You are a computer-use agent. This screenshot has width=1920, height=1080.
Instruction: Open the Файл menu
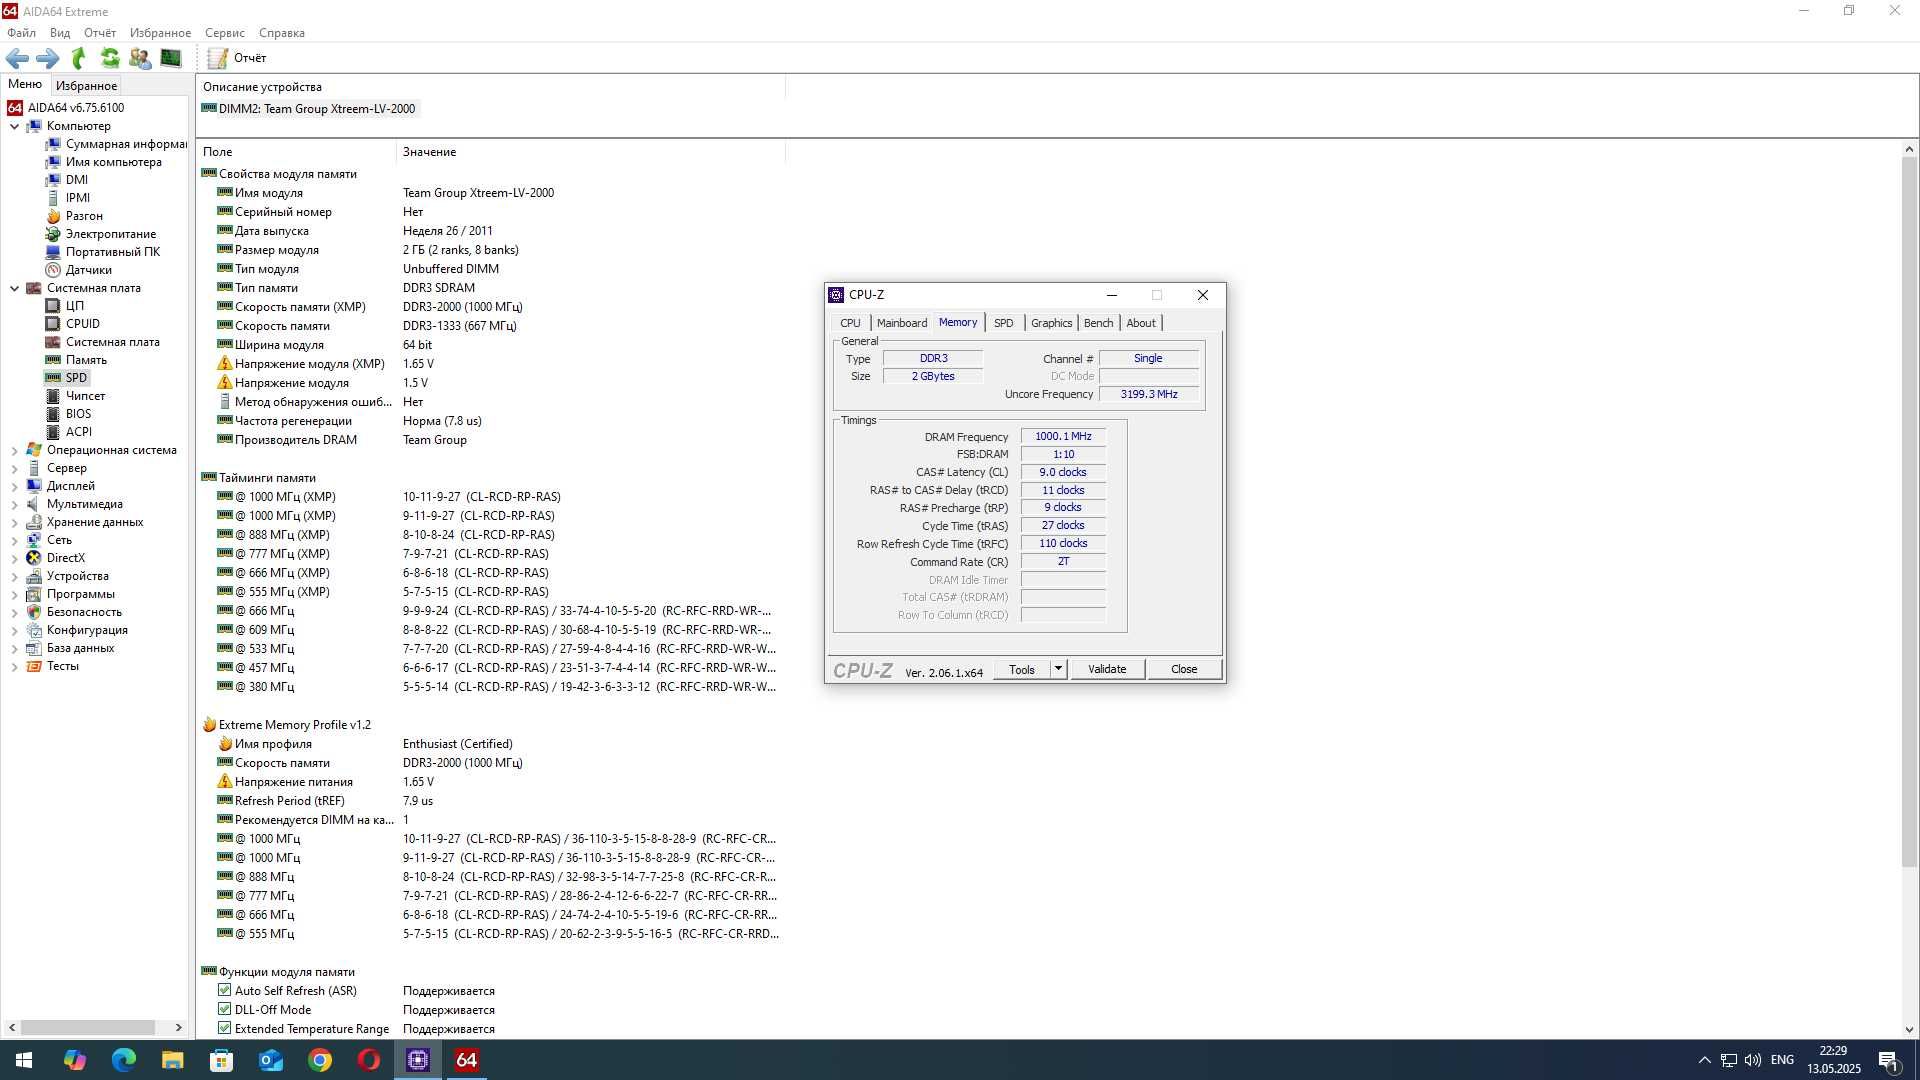pos(21,33)
